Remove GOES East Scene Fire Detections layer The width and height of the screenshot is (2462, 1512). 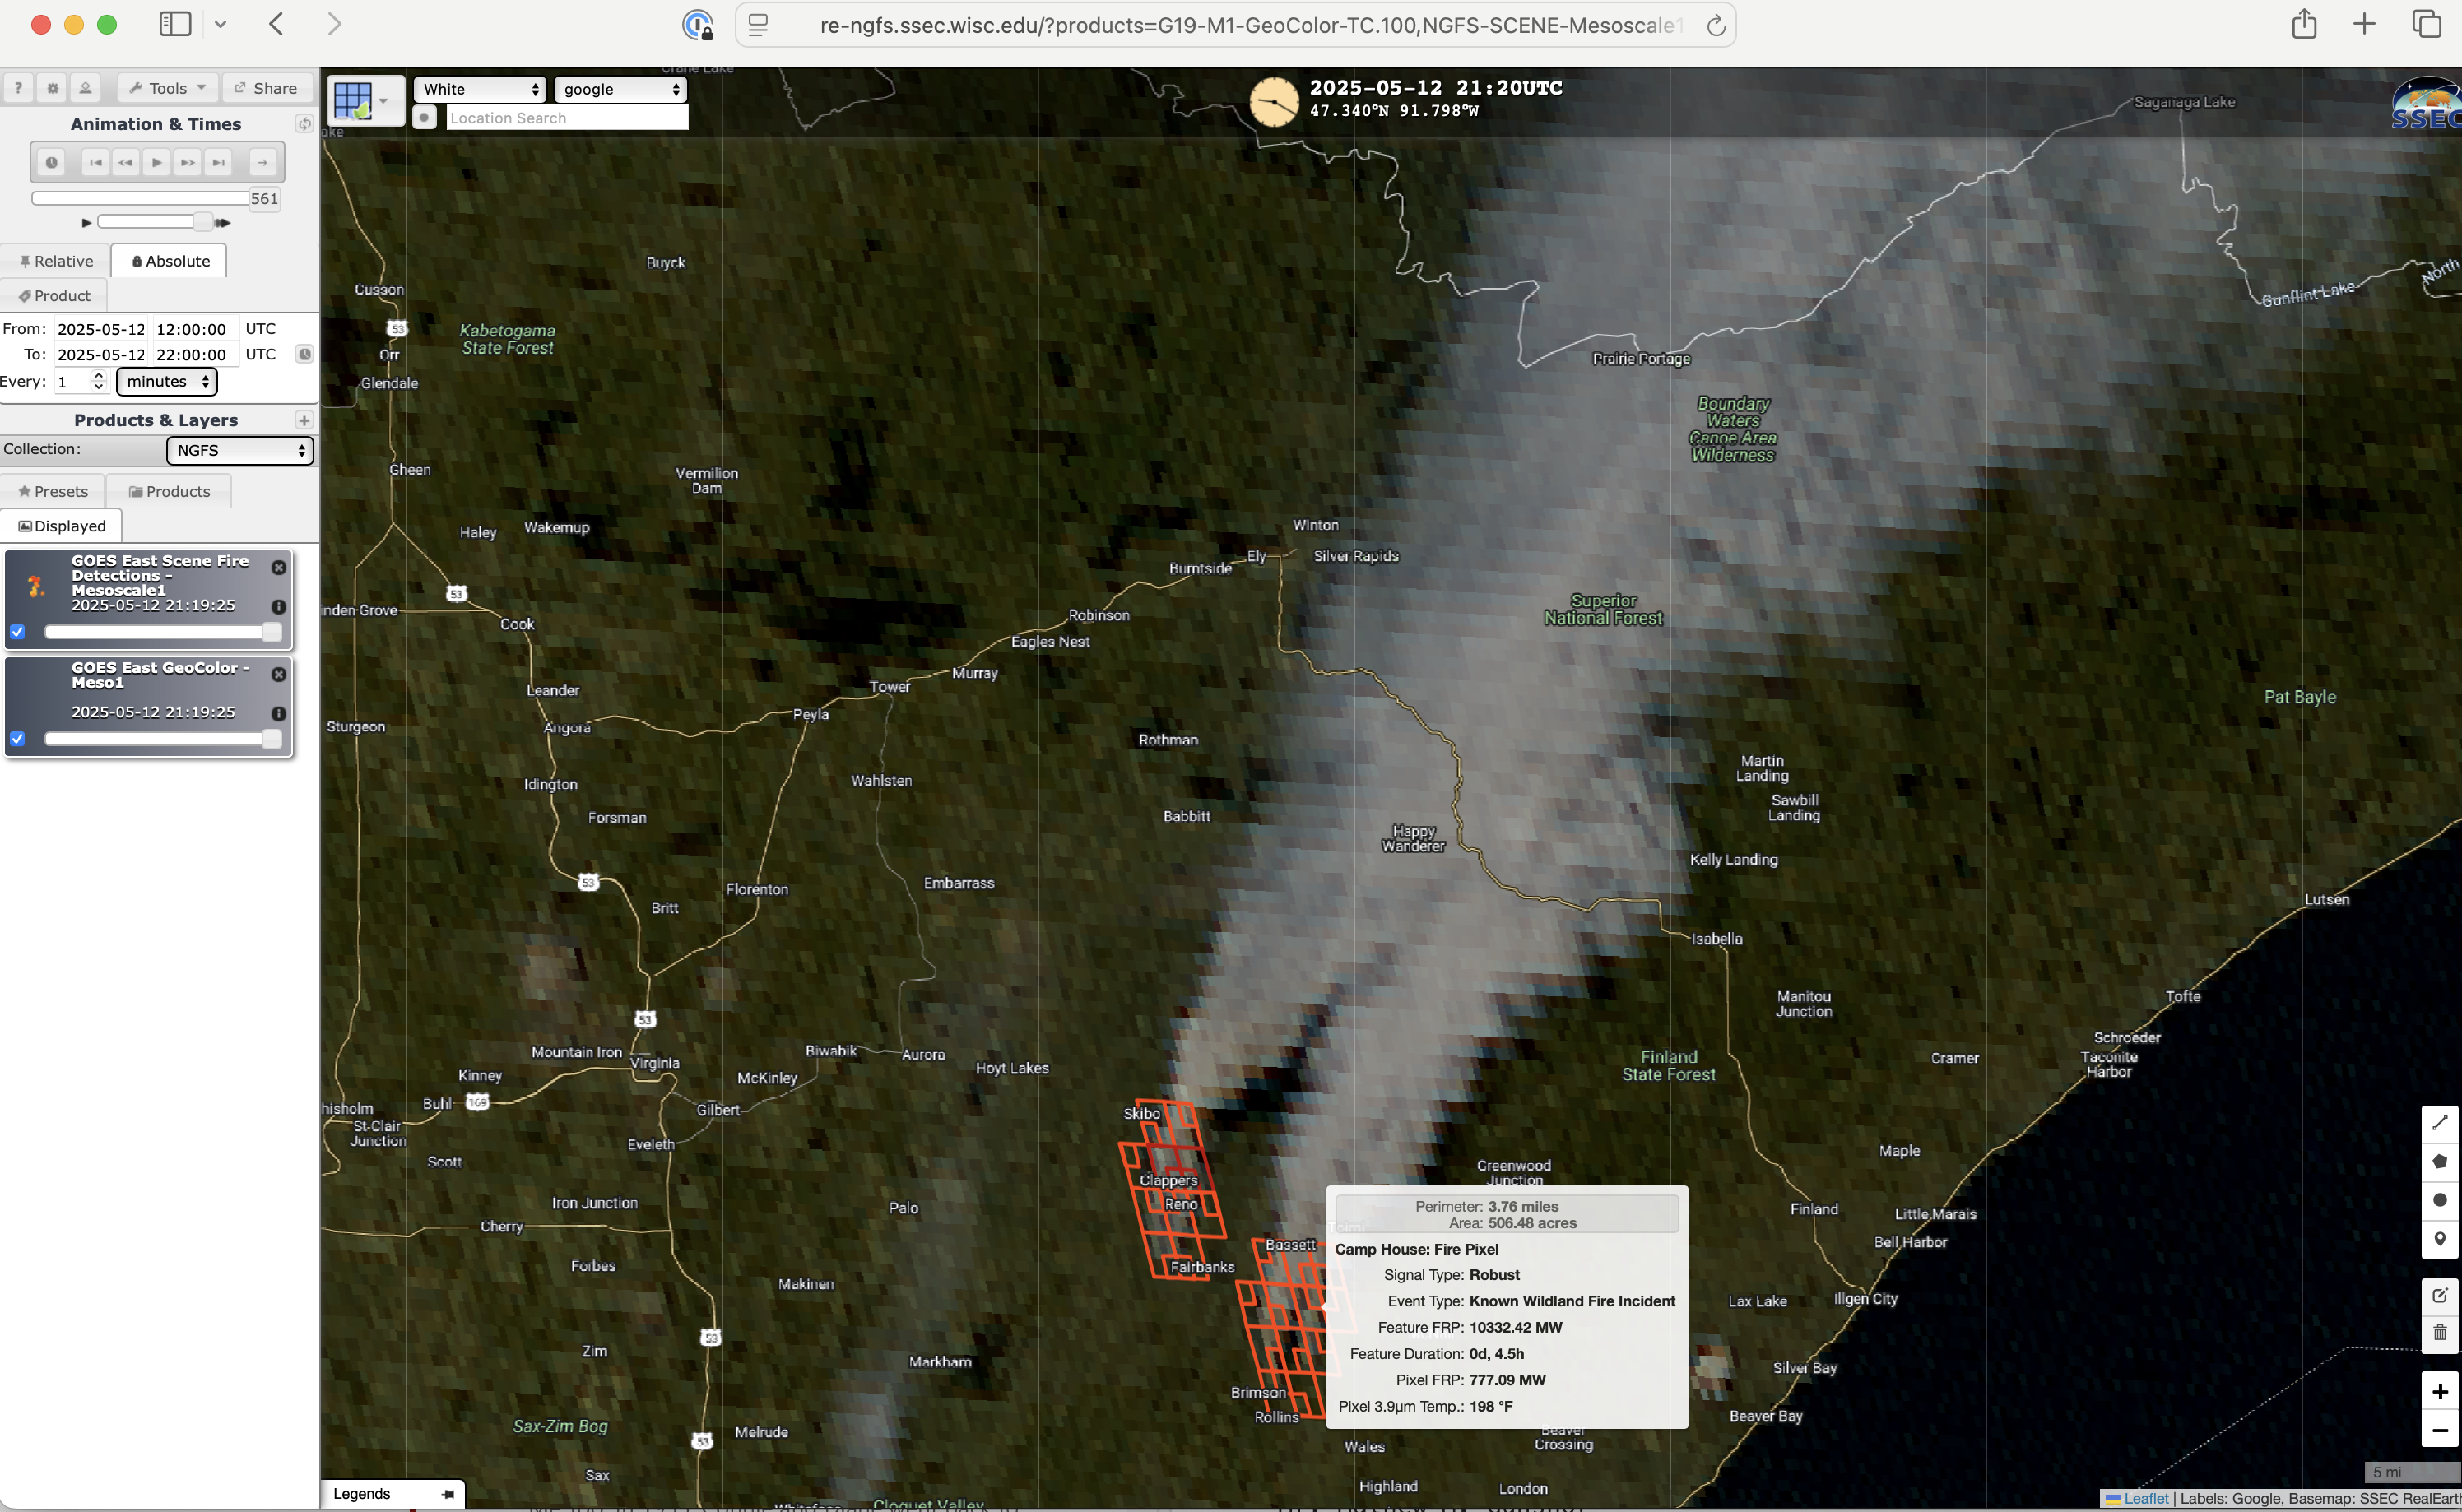279,567
